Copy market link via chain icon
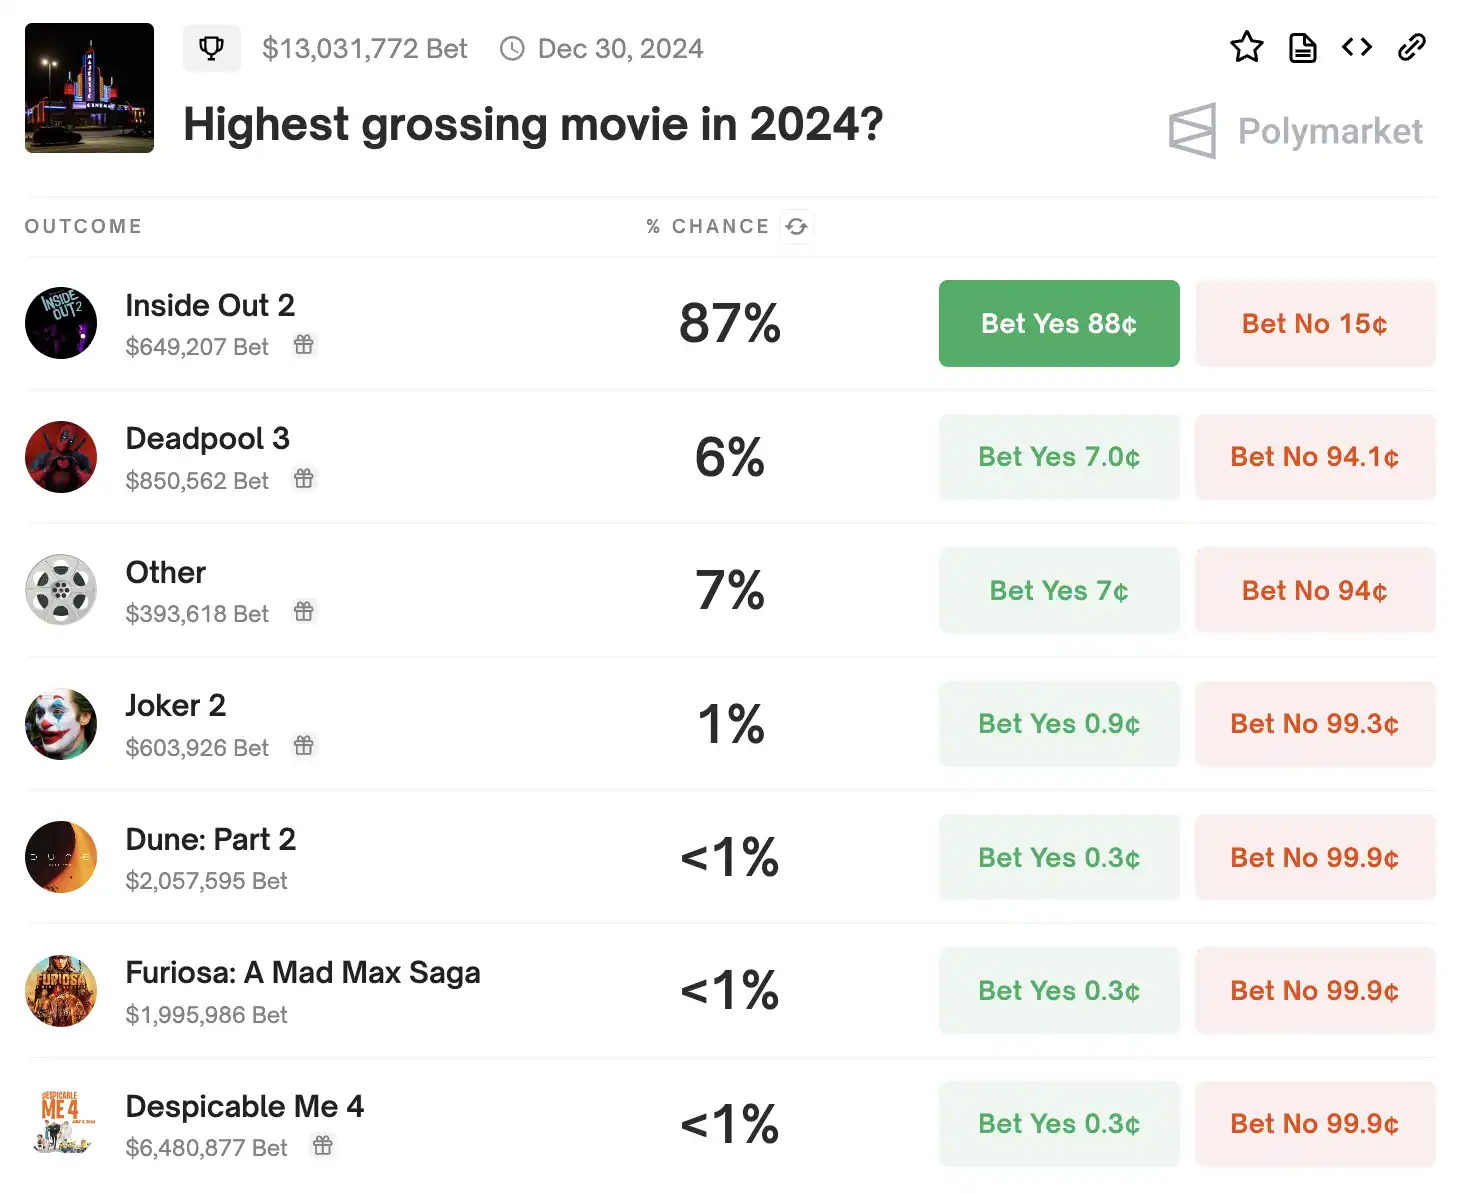Viewport: 1470px width, 1194px height. click(x=1412, y=47)
